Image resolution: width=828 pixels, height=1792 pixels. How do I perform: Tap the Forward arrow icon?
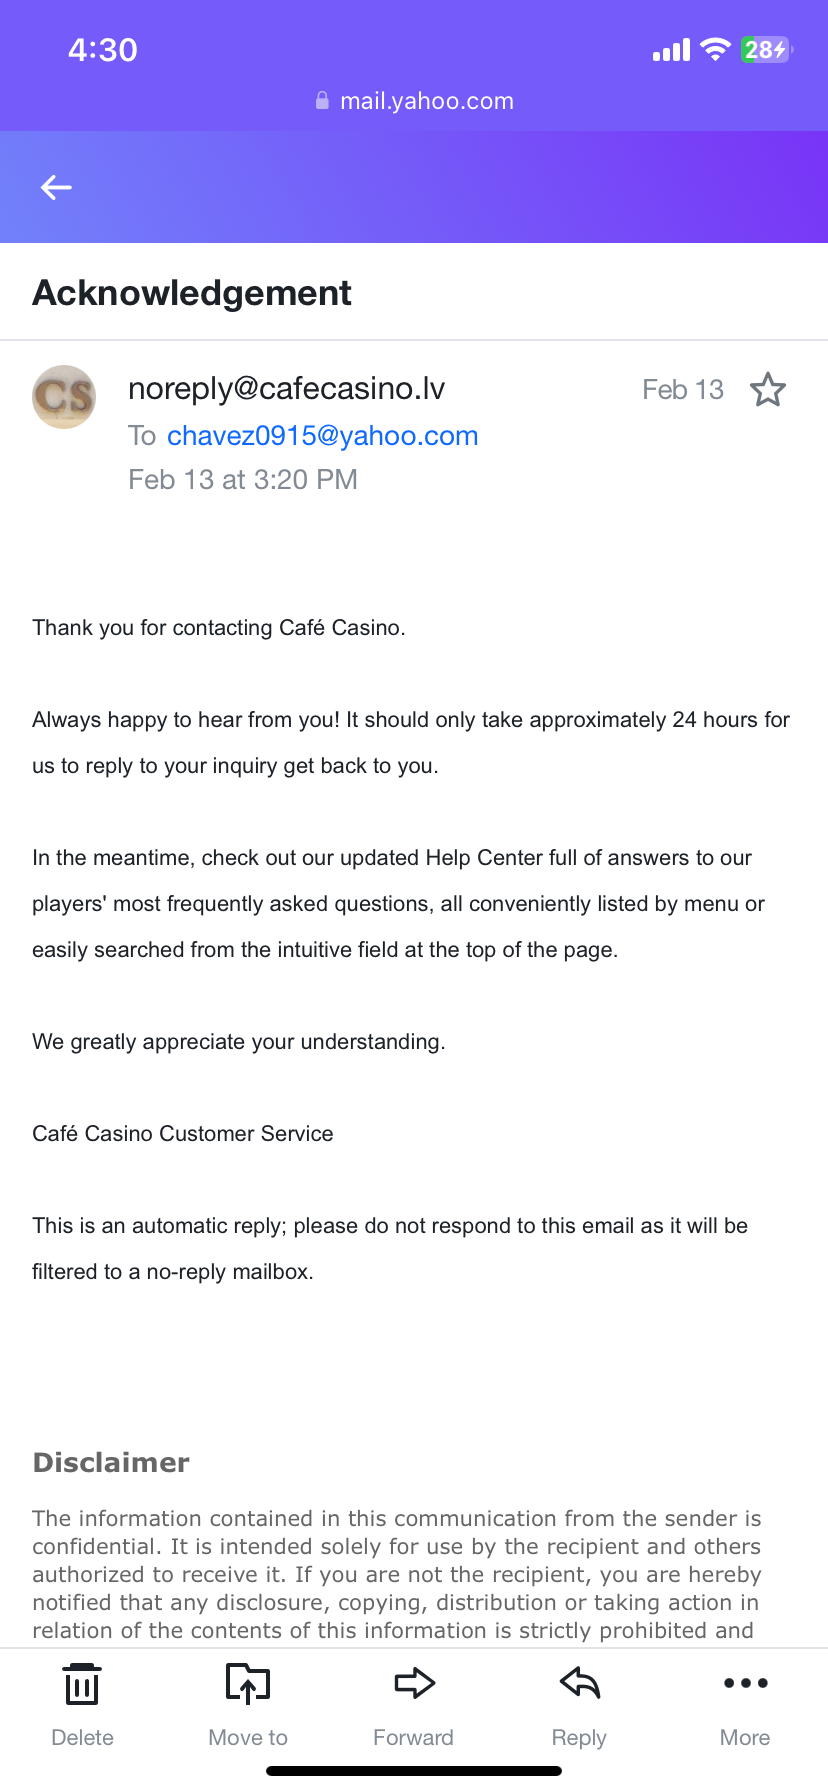coord(414,1684)
